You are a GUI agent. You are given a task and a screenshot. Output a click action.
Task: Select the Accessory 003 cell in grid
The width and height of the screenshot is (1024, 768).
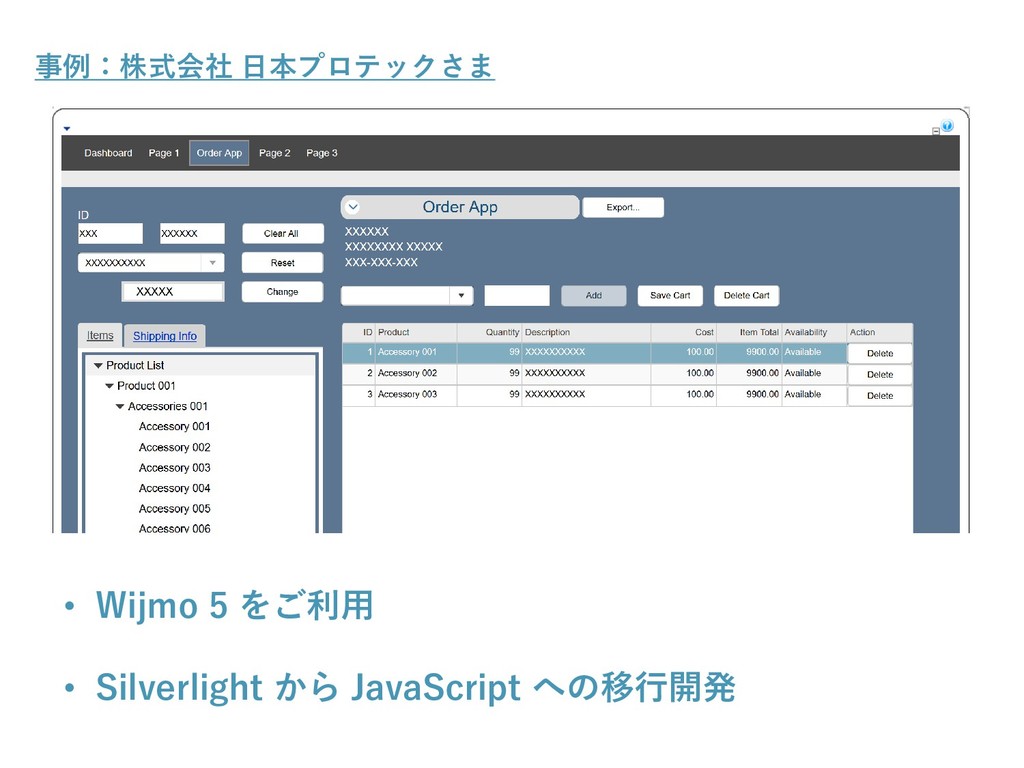click(416, 394)
